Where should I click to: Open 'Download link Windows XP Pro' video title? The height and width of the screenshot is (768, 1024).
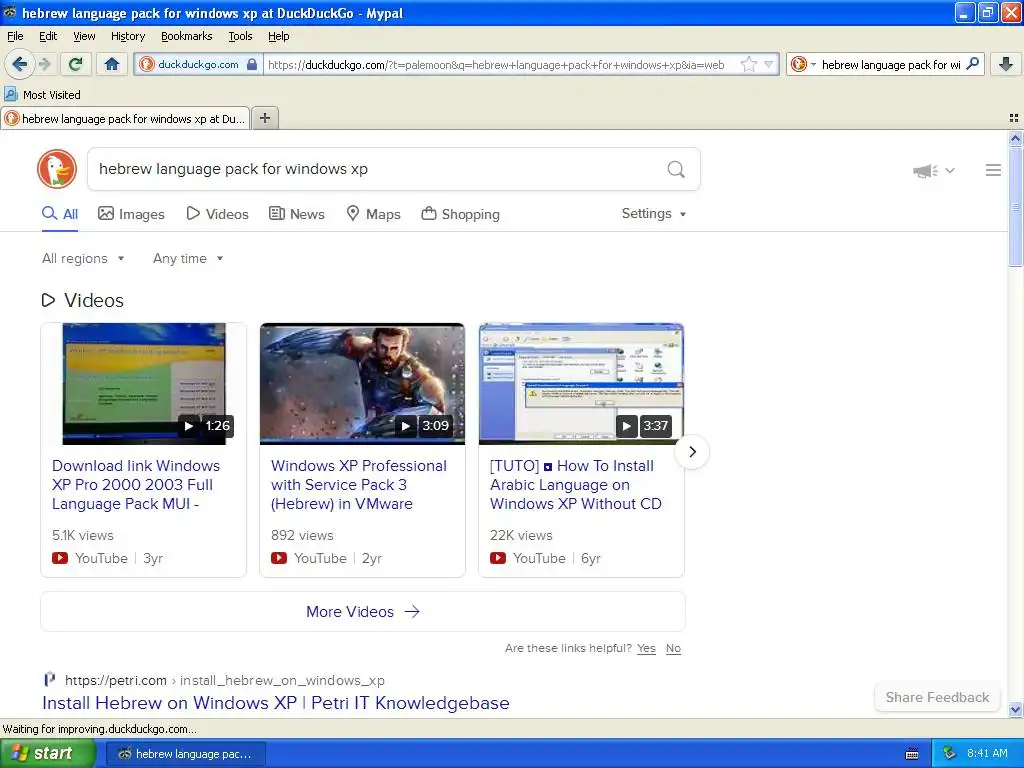pyautogui.click(x=136, y=485)
